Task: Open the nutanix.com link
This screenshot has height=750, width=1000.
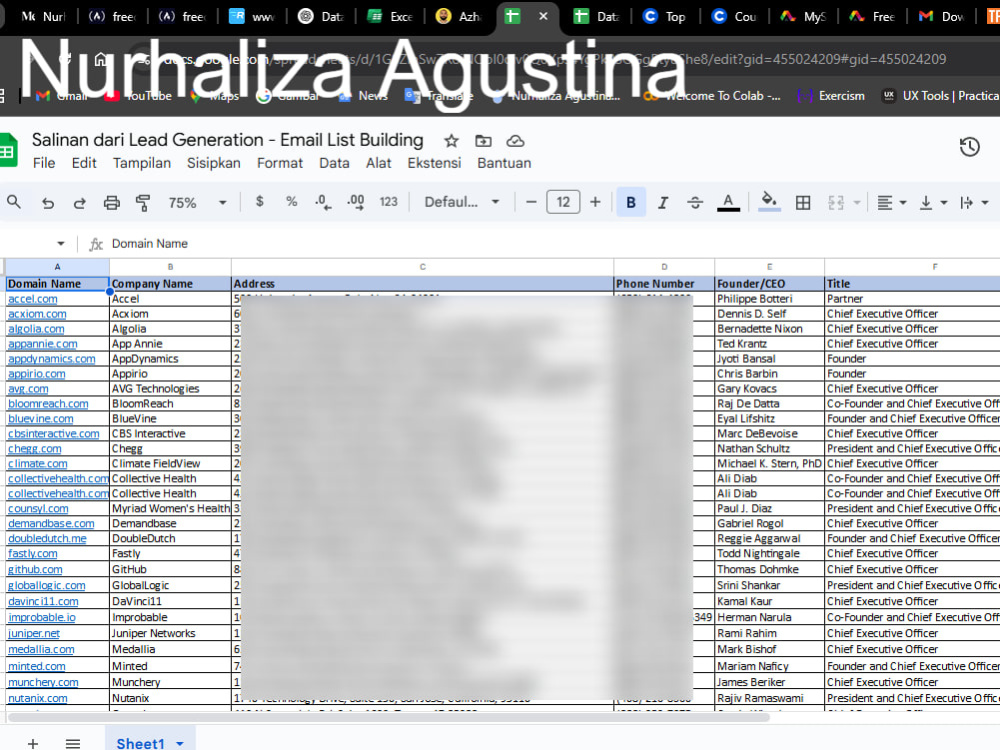Action: [x=38, y=698]
